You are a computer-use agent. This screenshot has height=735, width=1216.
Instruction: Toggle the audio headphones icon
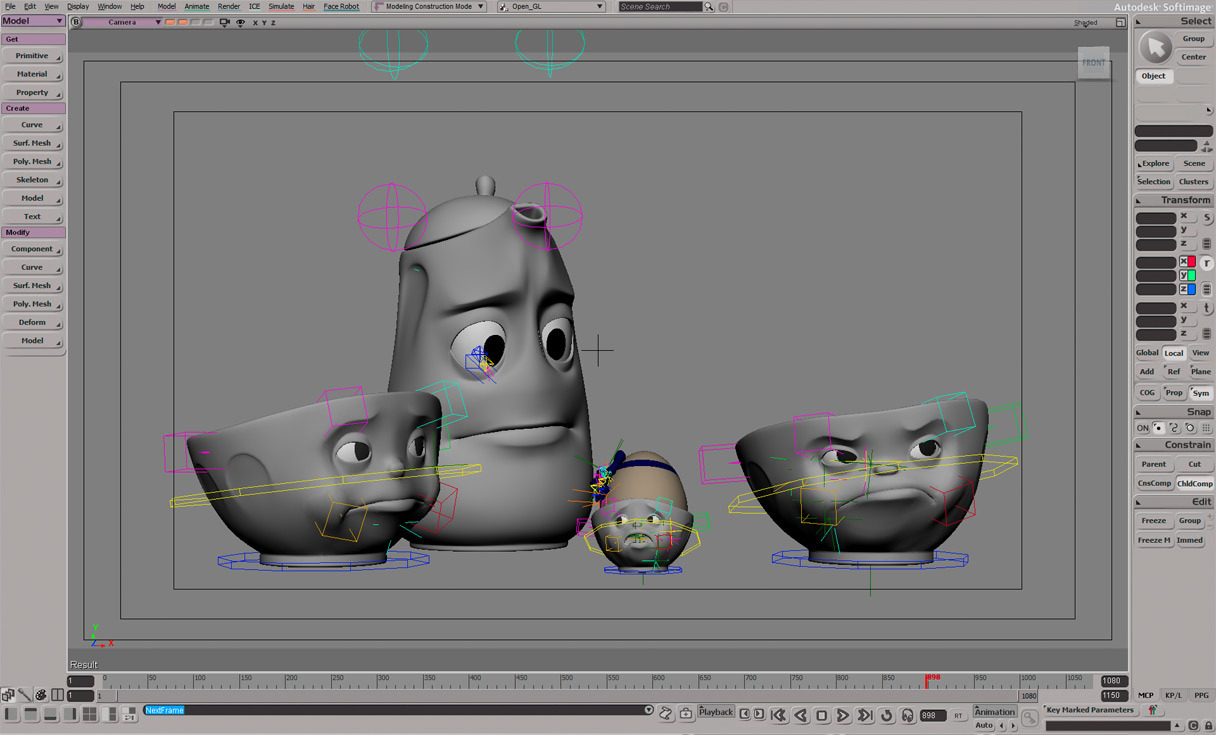point(907,715)
